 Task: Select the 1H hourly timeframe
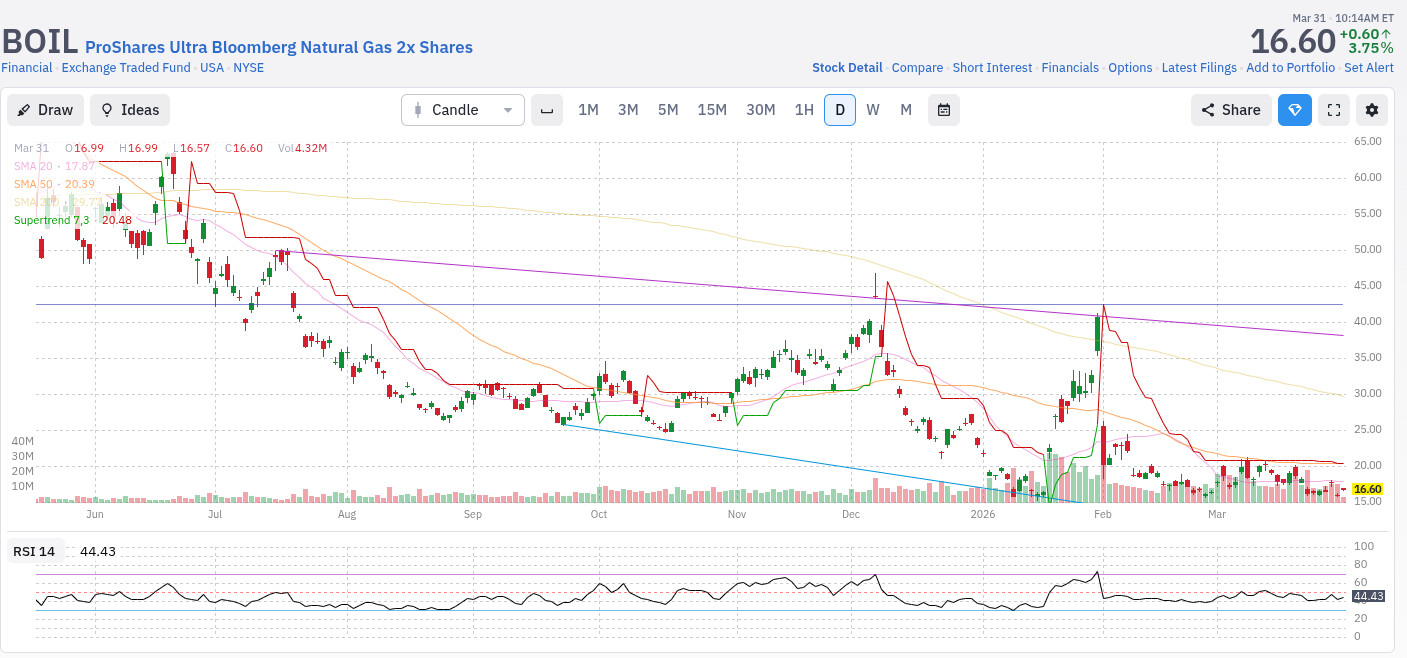coord(803,110)
